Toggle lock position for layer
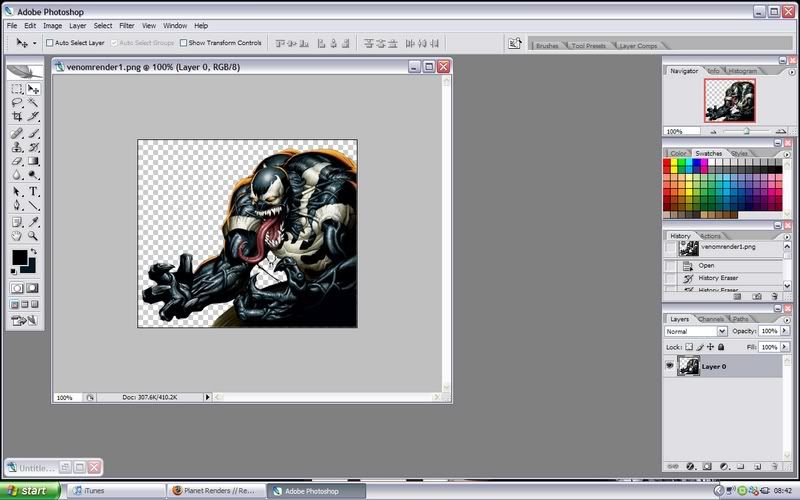The image size is (800, 500). 710,347
